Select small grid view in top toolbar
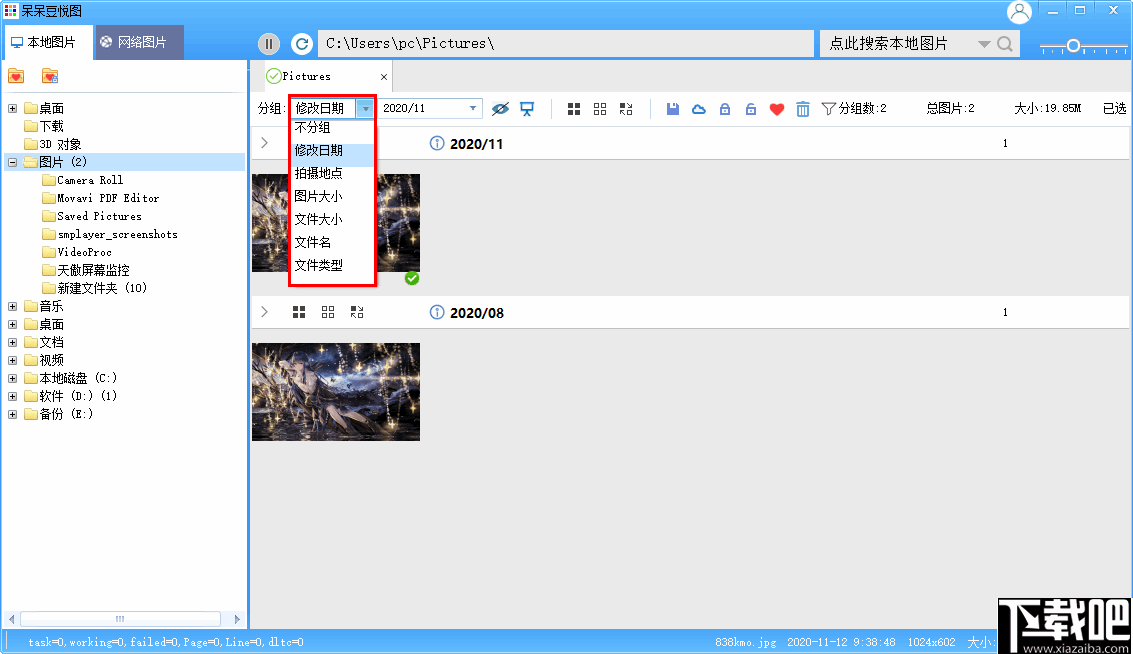1133x654 pixels. (600, 109)
